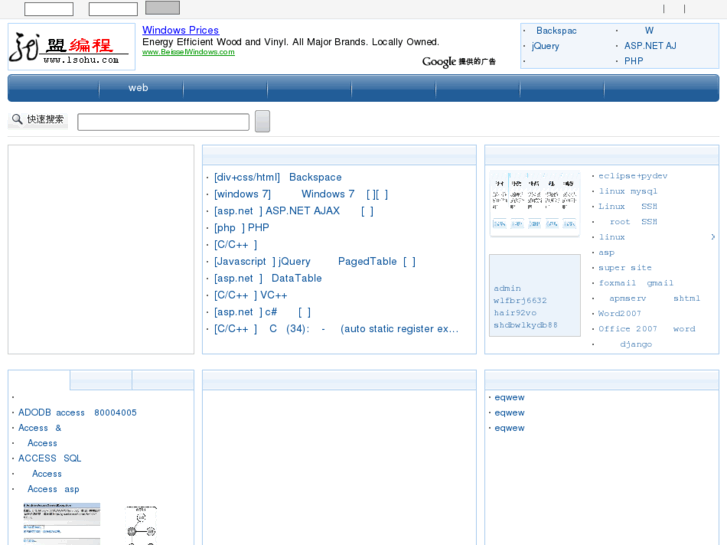Open the Access & link

coord(40,428)
